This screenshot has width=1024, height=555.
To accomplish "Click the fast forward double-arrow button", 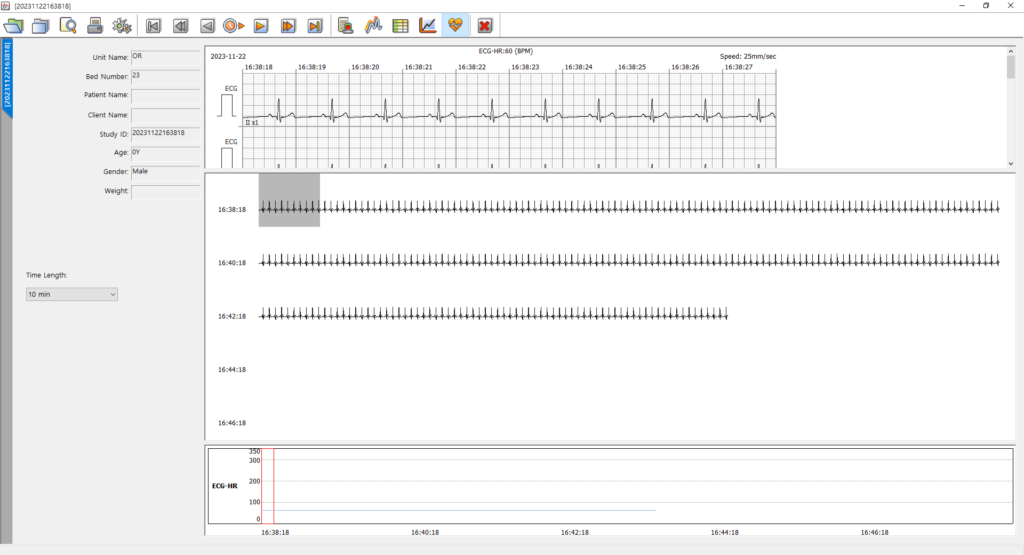I will coord(288,26).
